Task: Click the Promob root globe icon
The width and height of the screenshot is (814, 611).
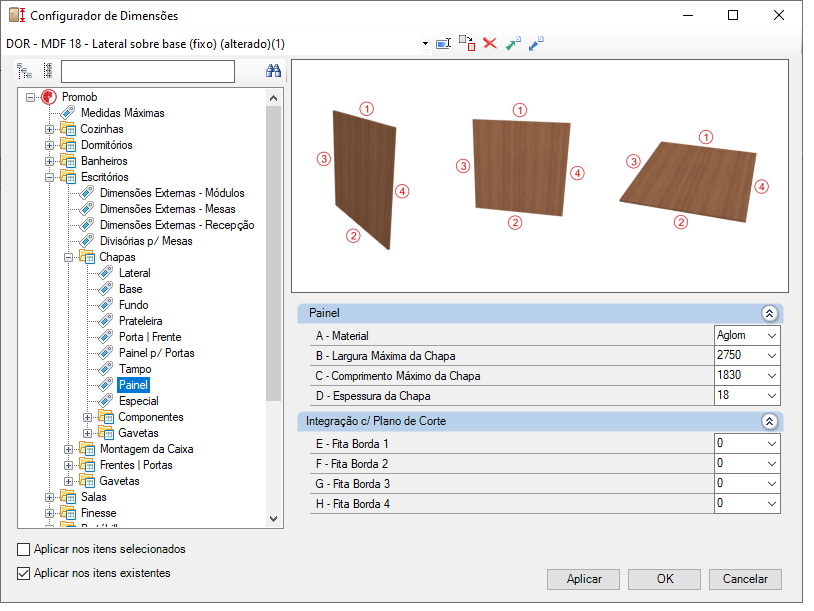Action: point(49,97)
